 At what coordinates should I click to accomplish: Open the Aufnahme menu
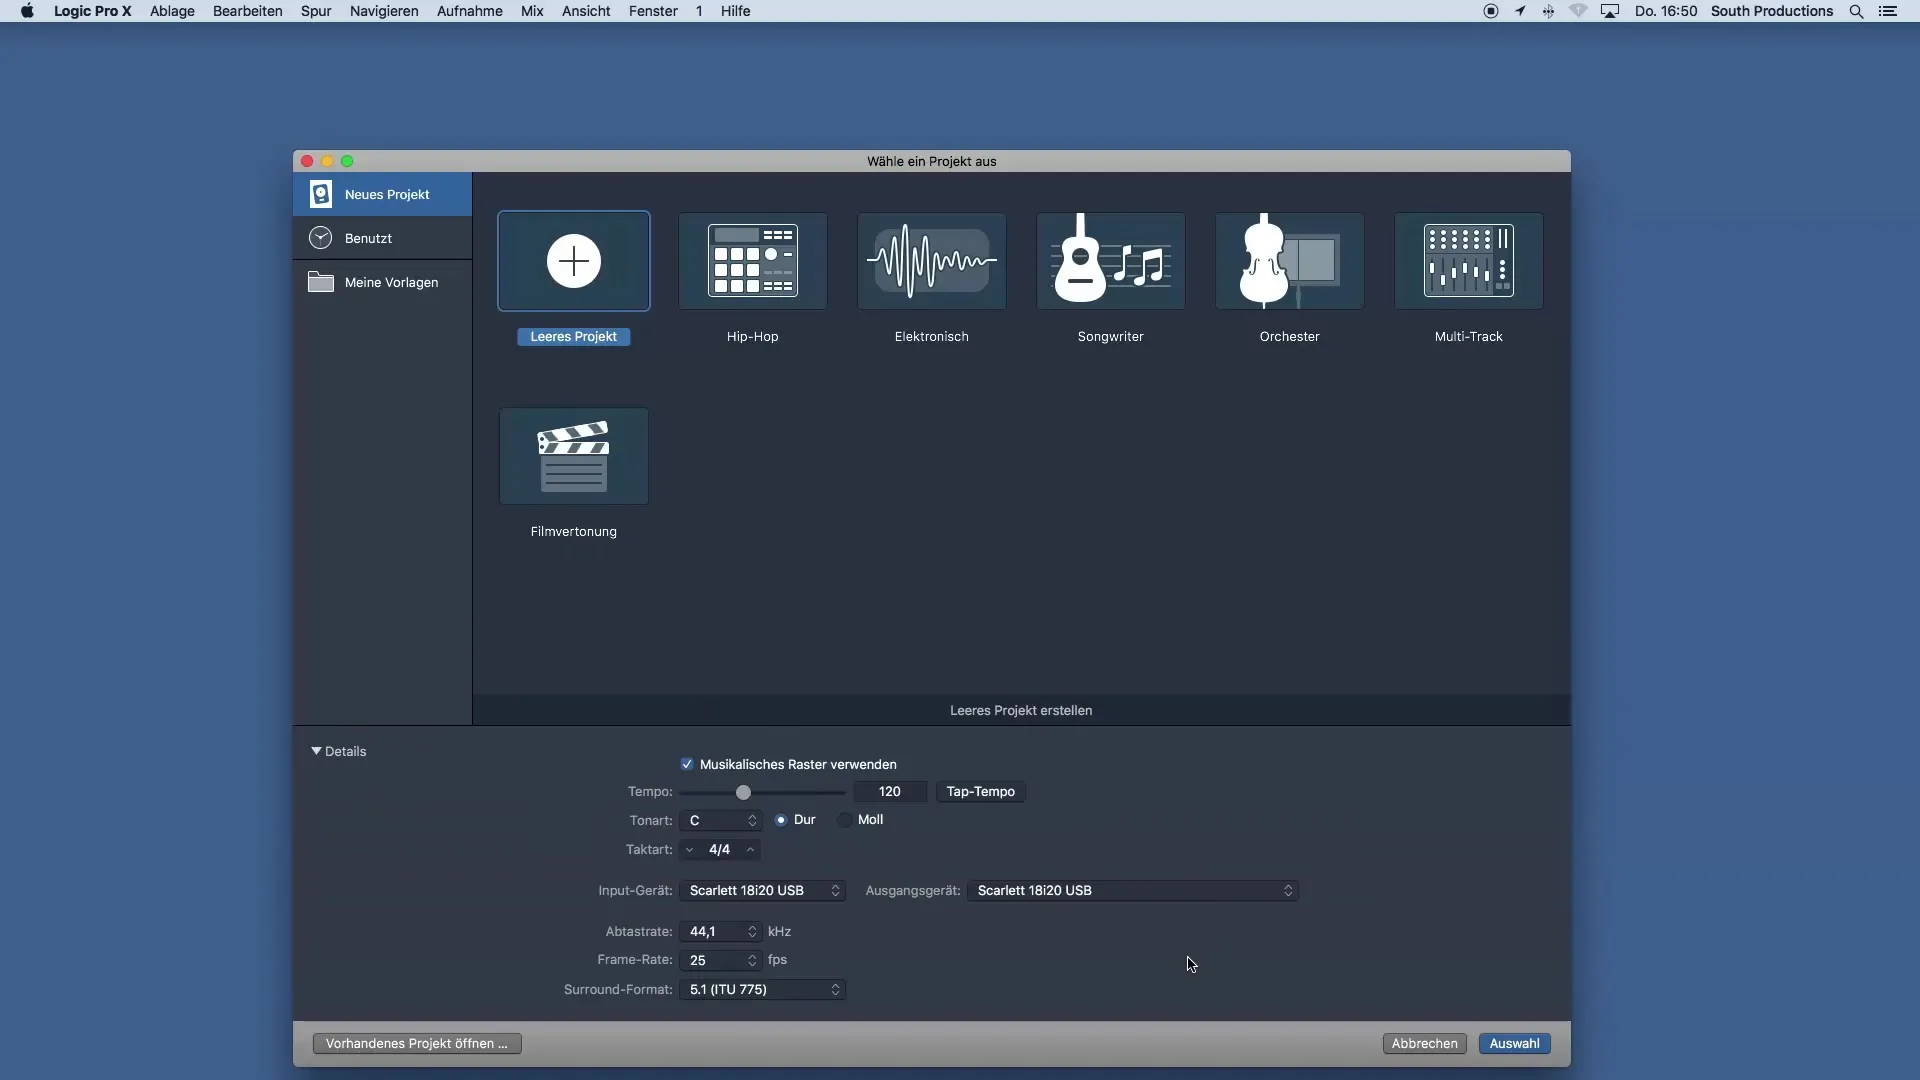[x=469, y=11]
